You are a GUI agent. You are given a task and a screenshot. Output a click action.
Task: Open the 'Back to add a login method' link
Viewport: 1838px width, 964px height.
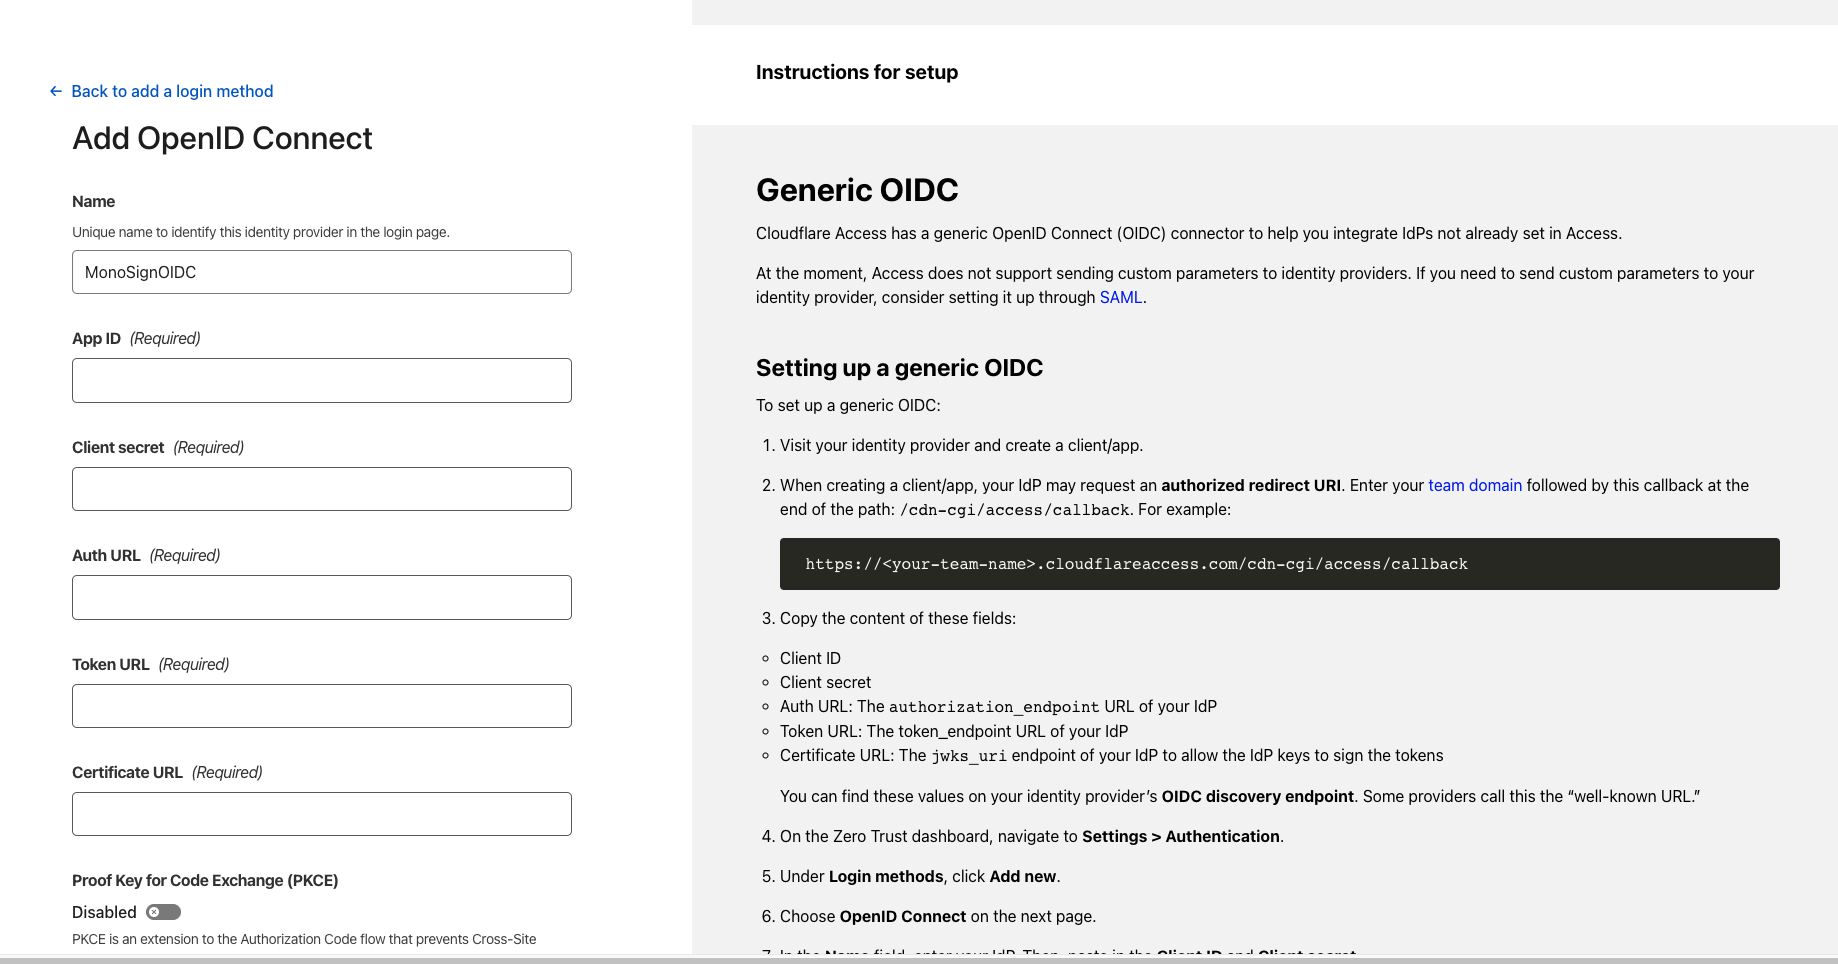click(172, 91)
